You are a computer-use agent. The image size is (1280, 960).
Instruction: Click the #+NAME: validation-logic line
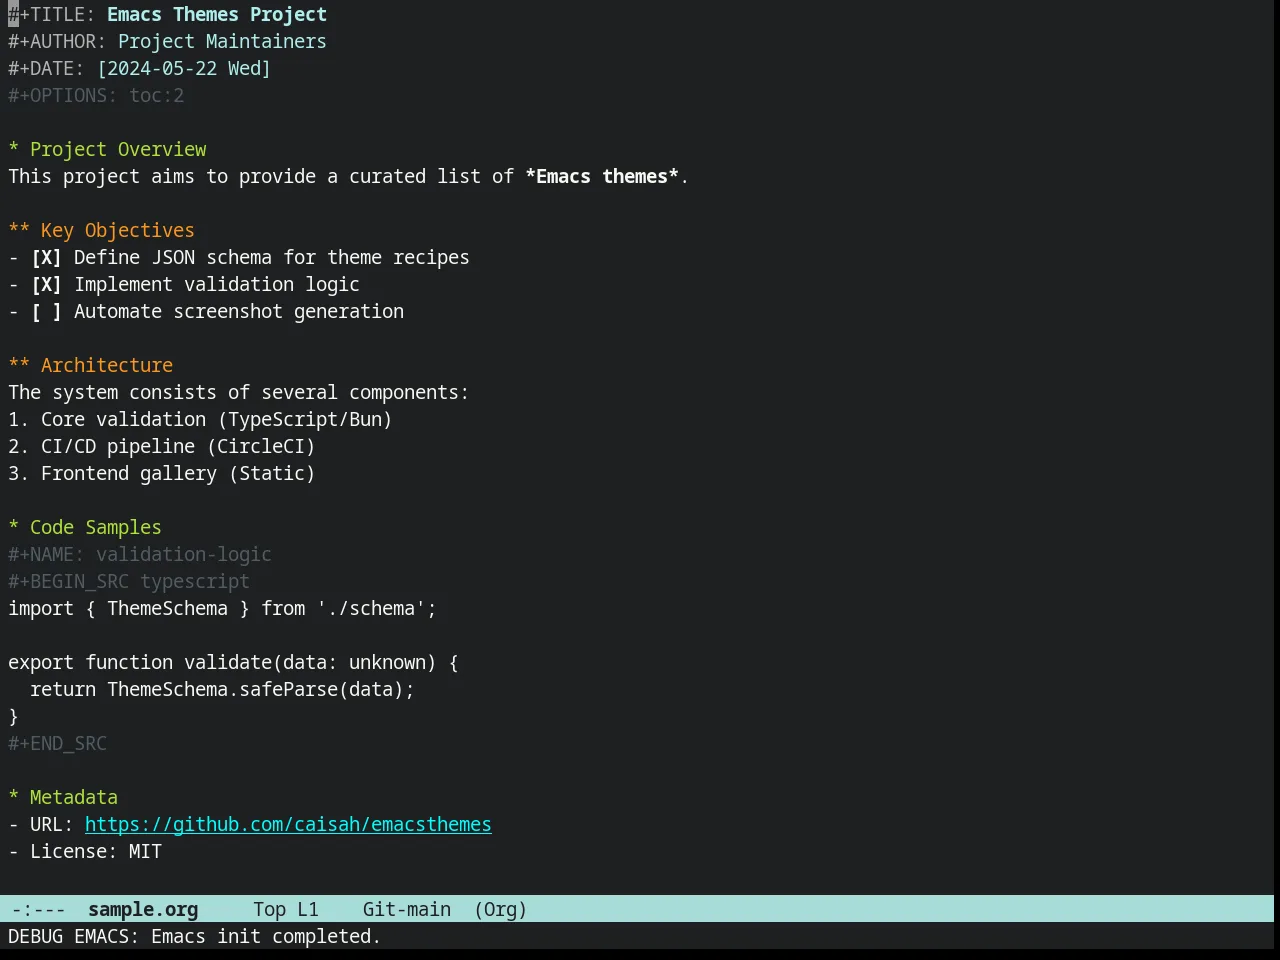140,555
